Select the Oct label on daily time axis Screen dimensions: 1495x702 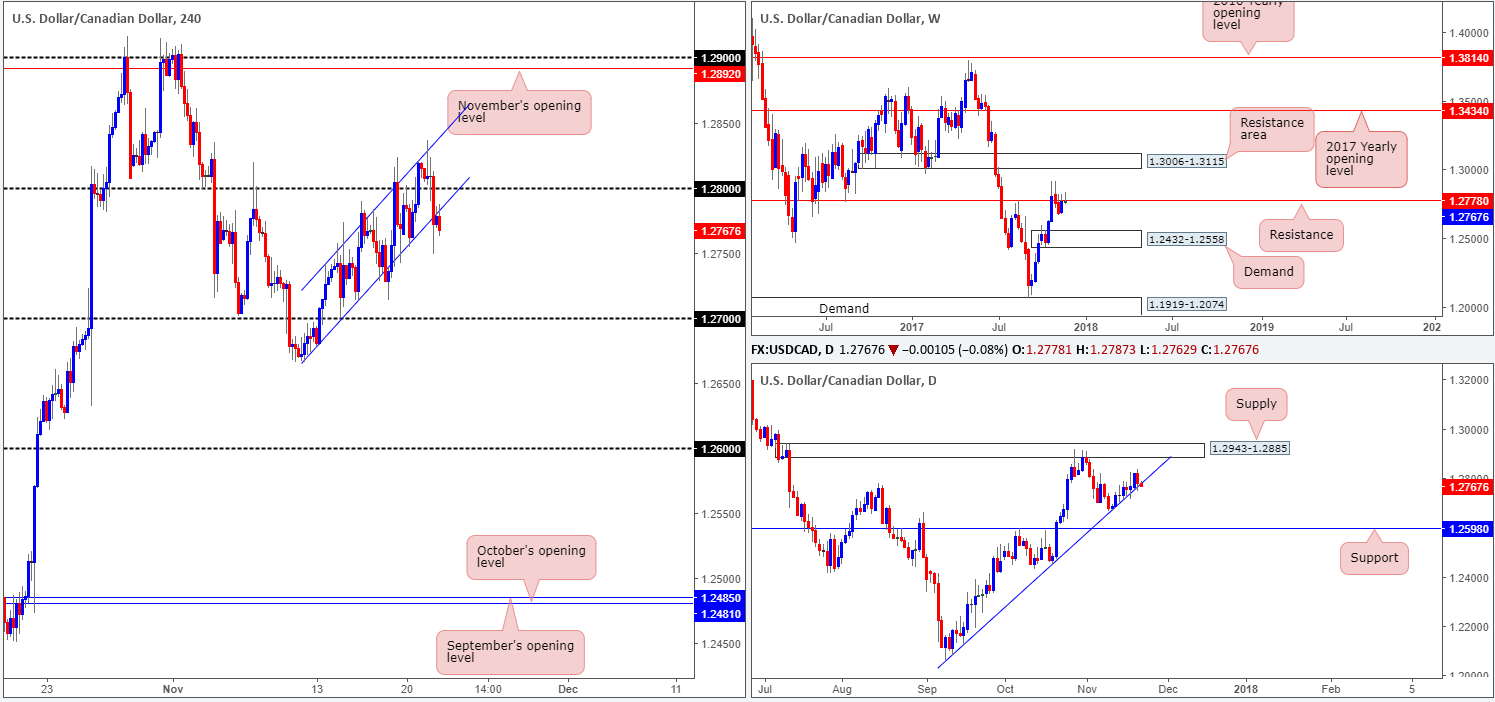(x=1006, y=689)
